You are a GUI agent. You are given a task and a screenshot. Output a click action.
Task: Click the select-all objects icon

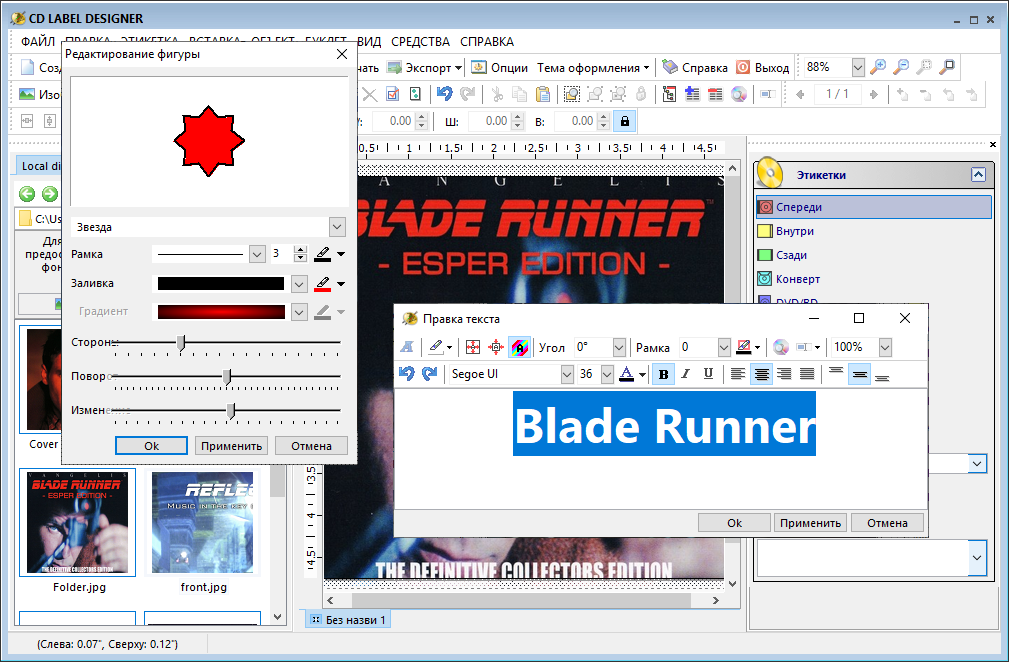pyautogui.click(x=571, y=95)
